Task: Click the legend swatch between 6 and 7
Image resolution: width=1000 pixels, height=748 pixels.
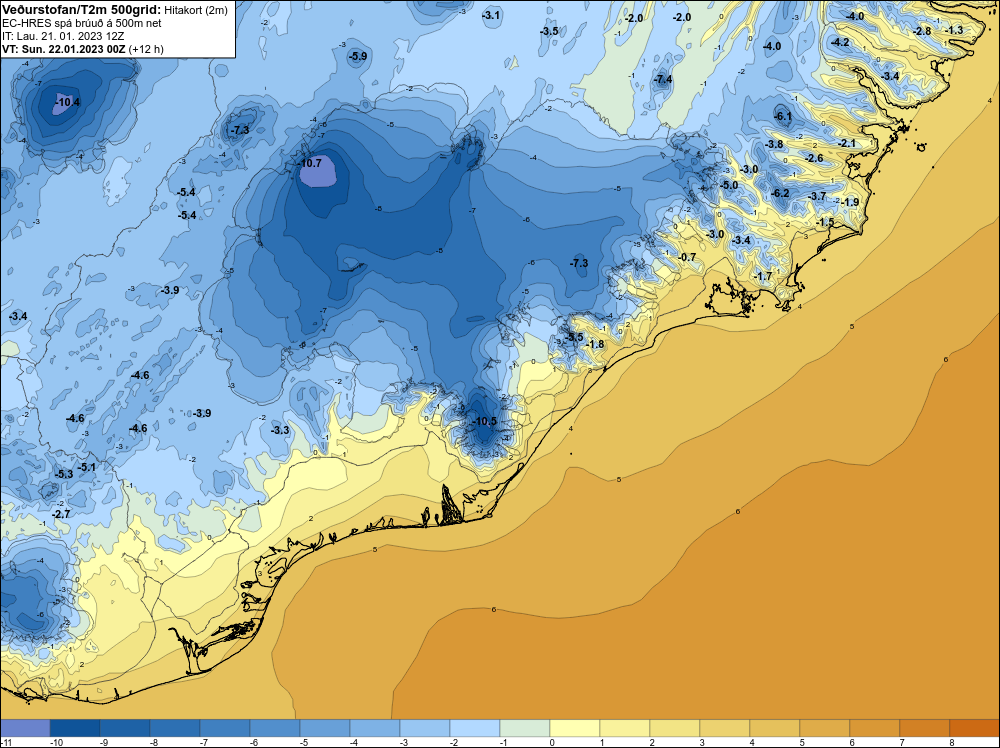Action: (x=874, y=728)
